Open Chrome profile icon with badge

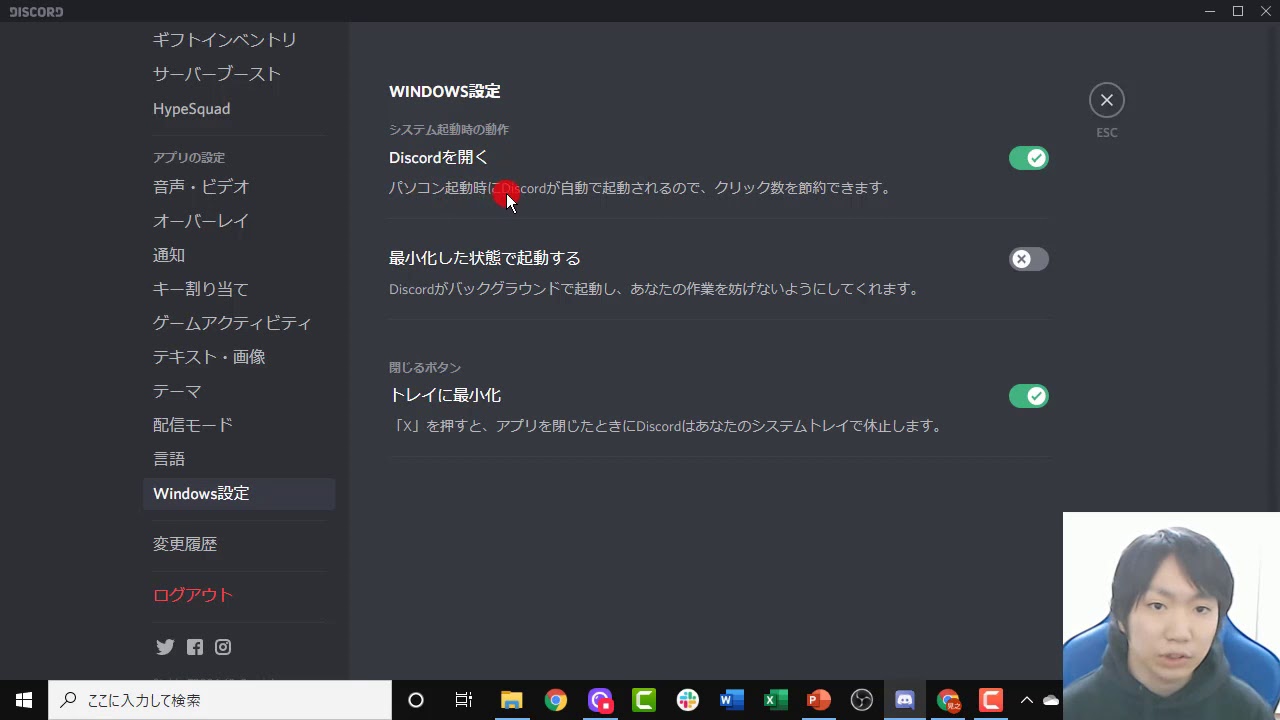[x=948, y=700]
